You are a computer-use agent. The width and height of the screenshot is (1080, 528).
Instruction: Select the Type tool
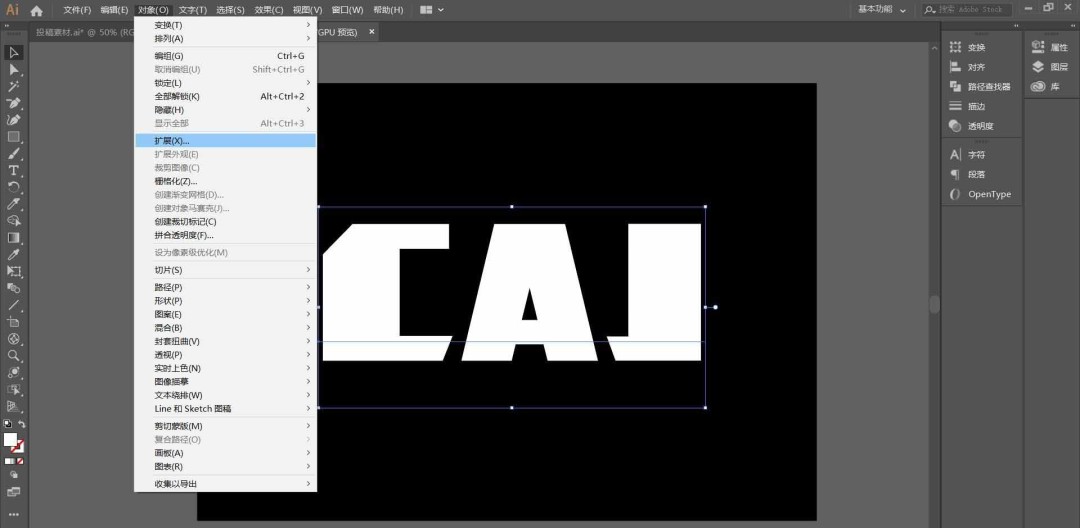14,170
